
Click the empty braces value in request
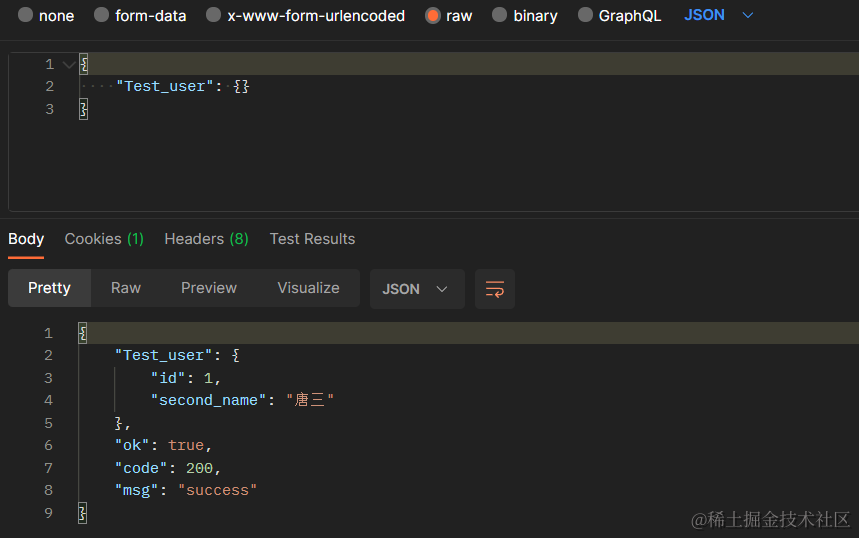click(242, 87)
